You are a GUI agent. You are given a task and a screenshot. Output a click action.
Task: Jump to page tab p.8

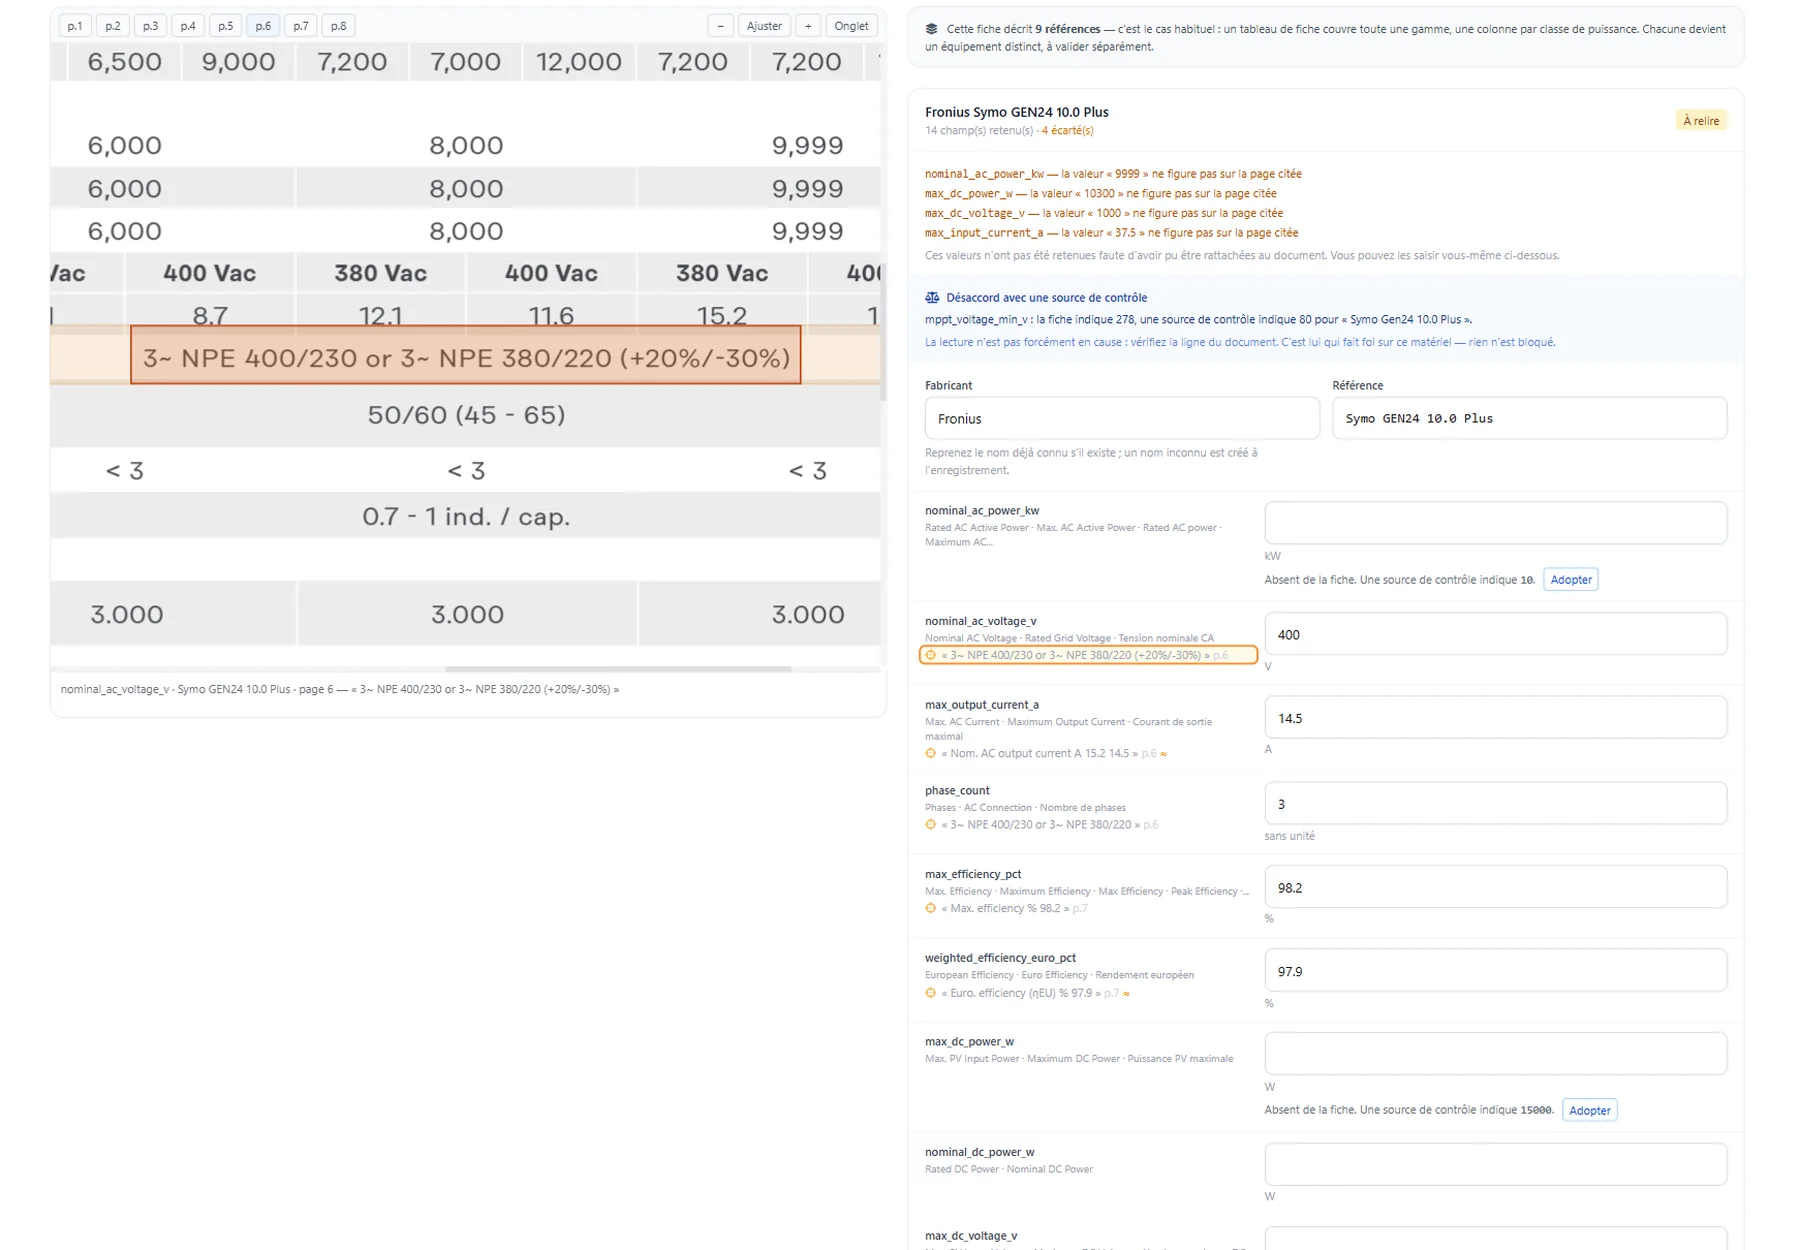pos(339,26)
